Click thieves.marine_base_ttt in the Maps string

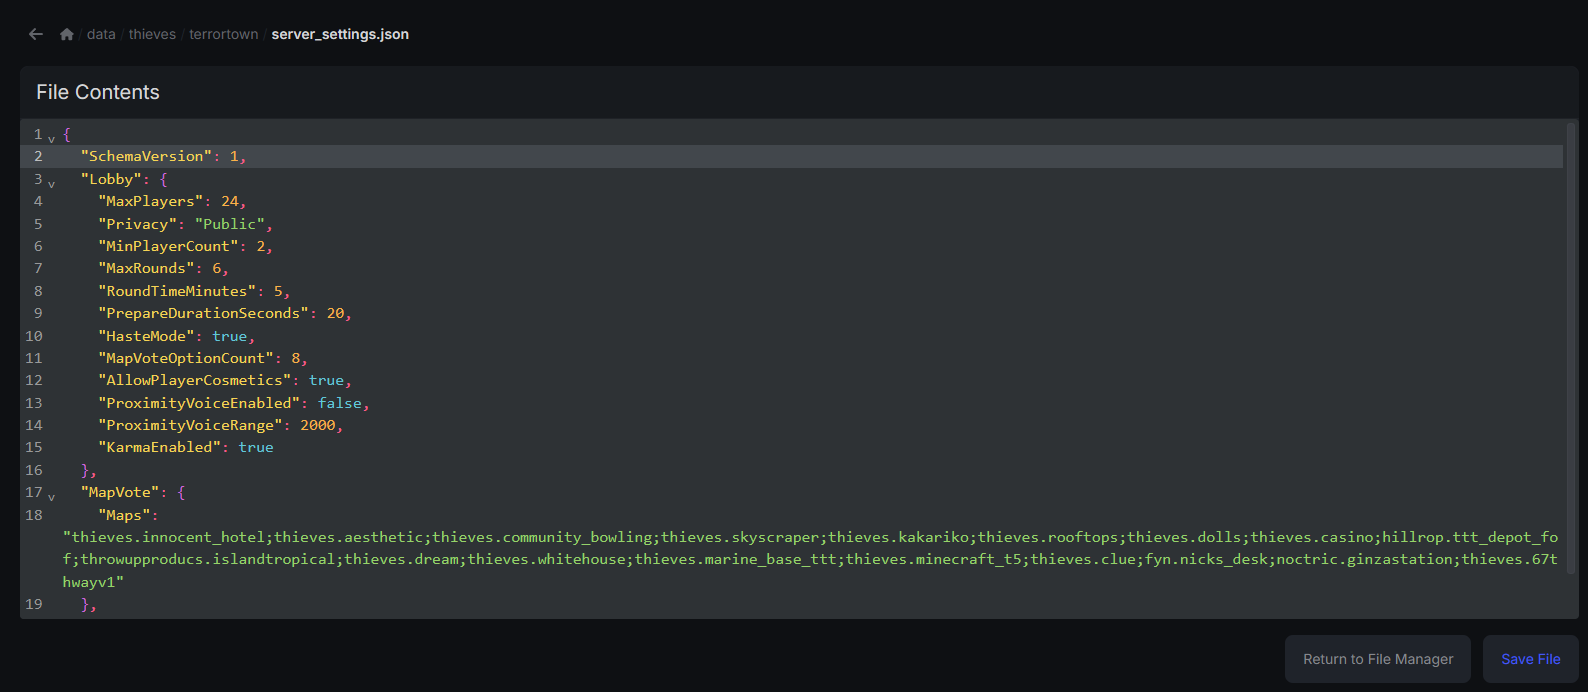(x=736, y=559)
